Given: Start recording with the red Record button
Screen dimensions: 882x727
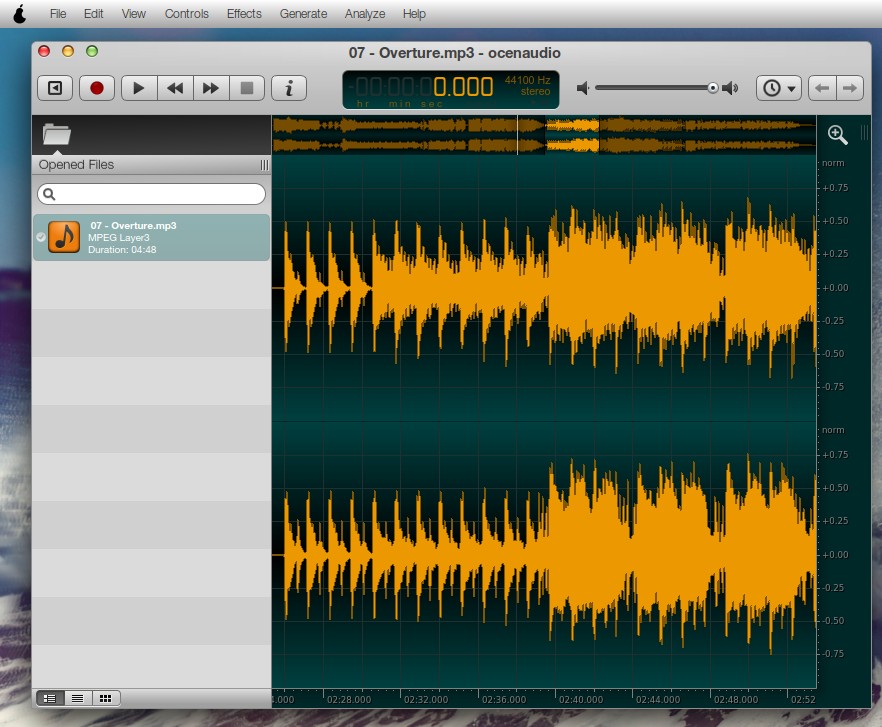Looking at the screenshot, I should (x=97, y=88).
